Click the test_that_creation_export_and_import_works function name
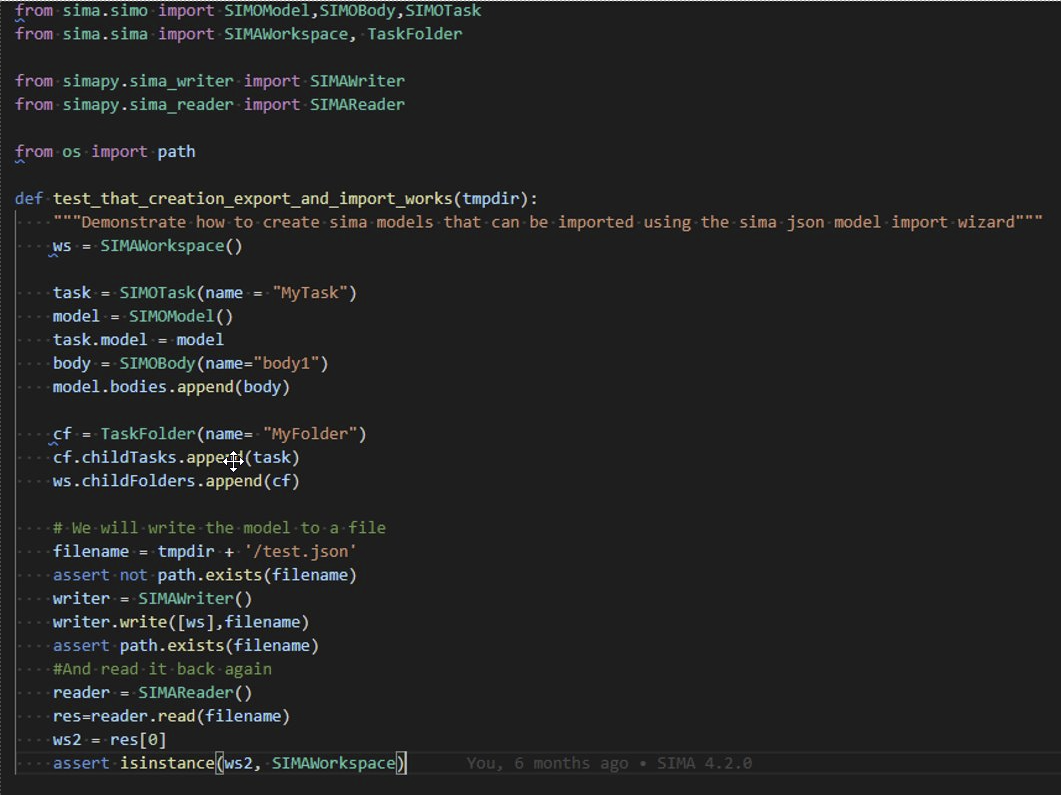Viewport: 1061px width, 795px height. tap(256, 198)
